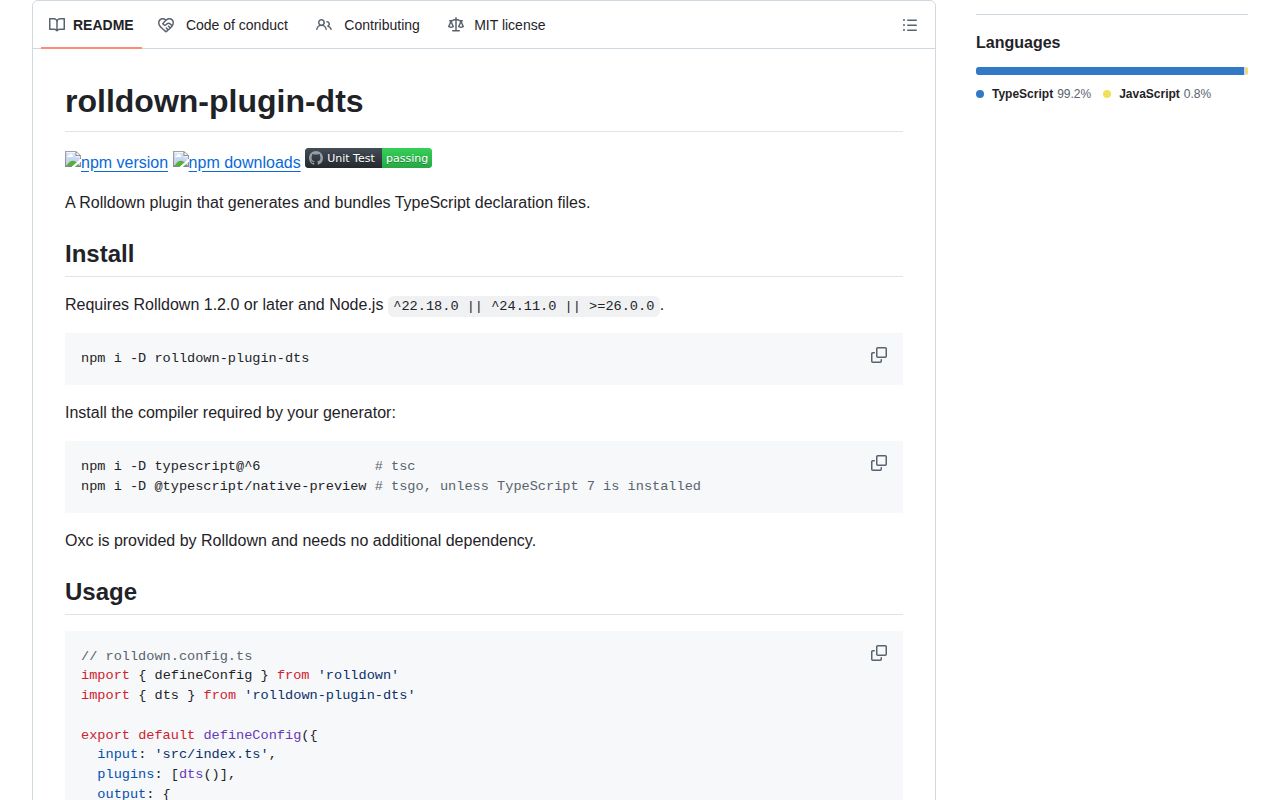Viewport: 1280px width, 800px height.
Task: Switch to Code of conduct tab
Action: pos(223,25)
